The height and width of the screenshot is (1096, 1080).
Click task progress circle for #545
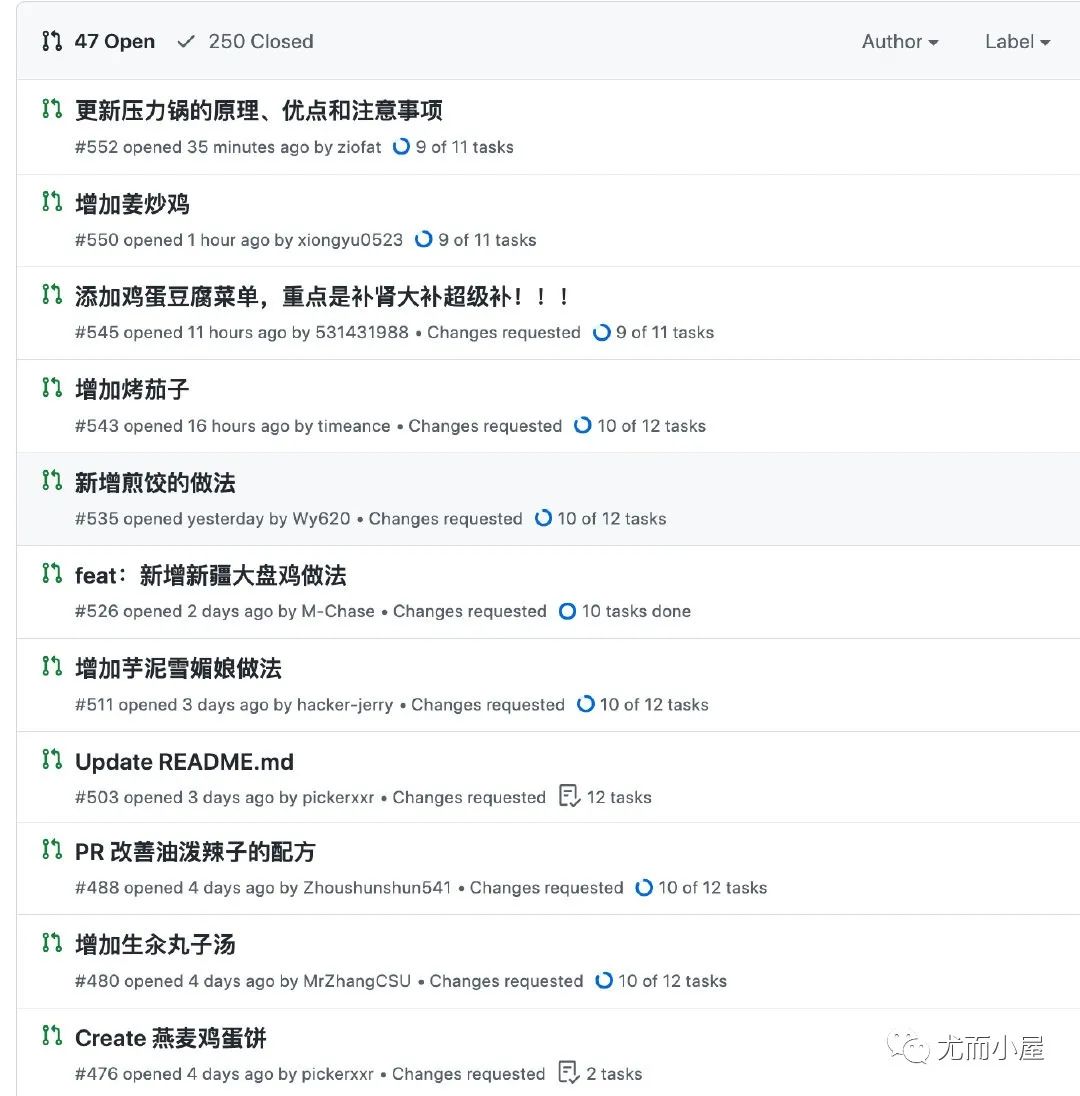[x=601, y=333]
